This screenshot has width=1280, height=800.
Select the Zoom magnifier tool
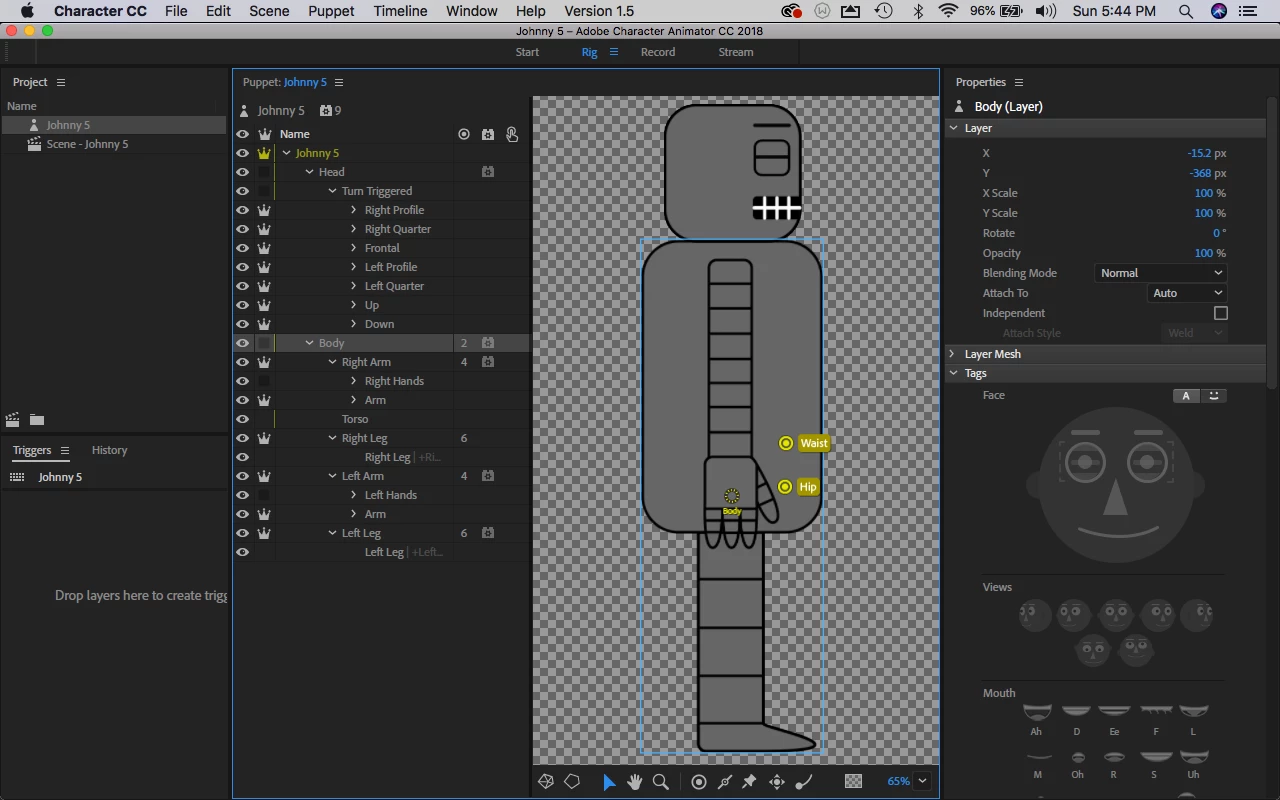point(660,782)
